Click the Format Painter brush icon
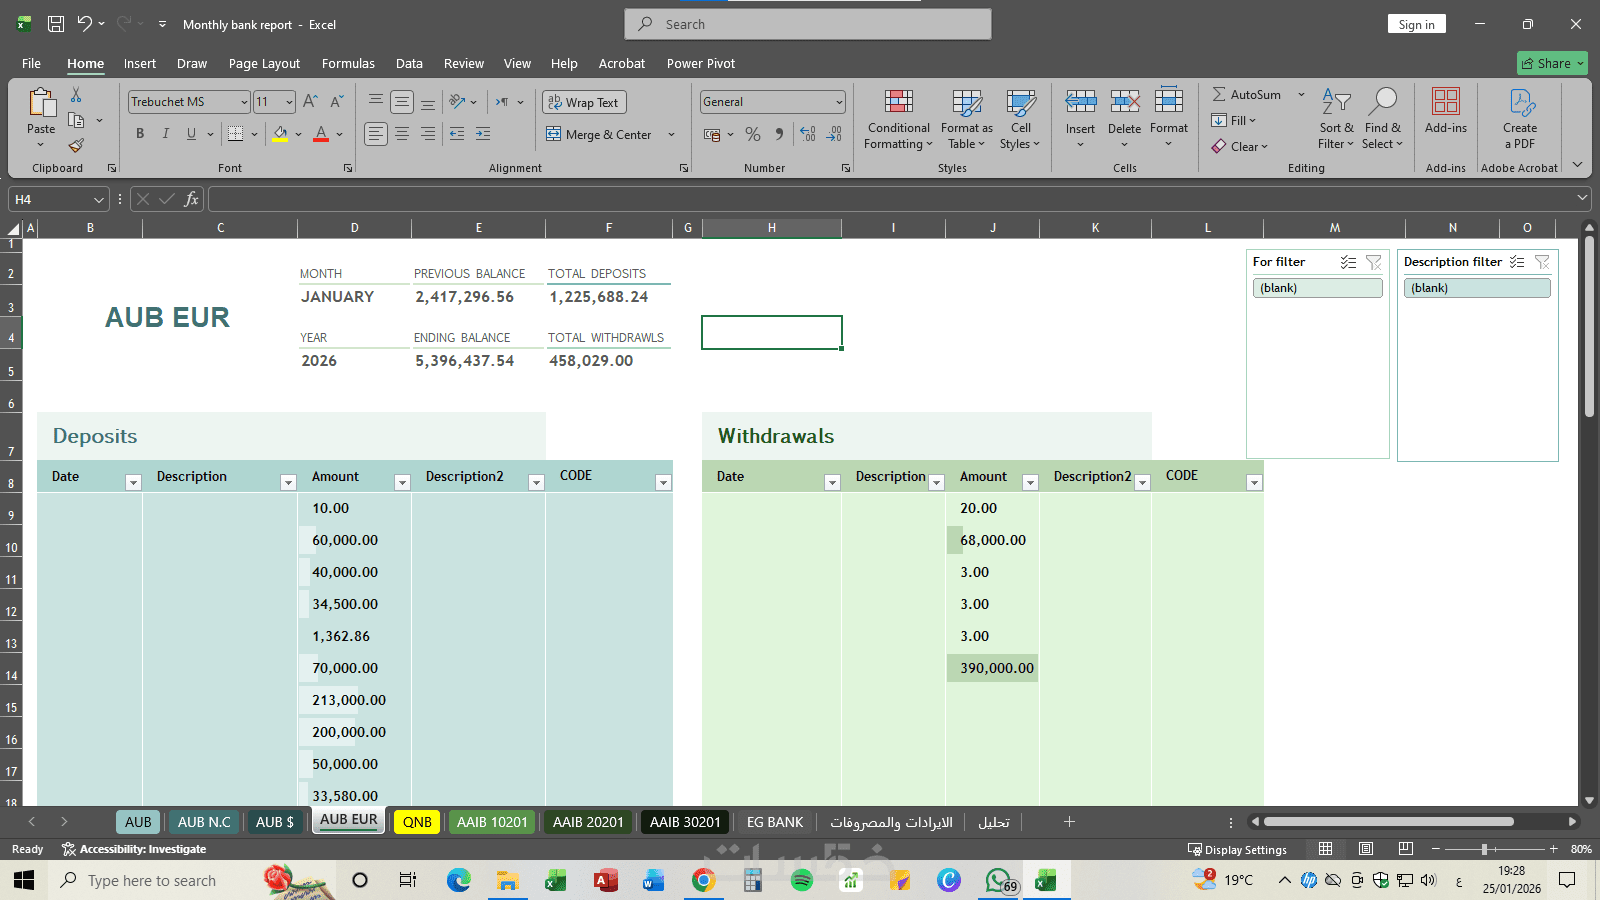Image resolution: width=1600 pixels, height=900 pixels. pos(76,146)
